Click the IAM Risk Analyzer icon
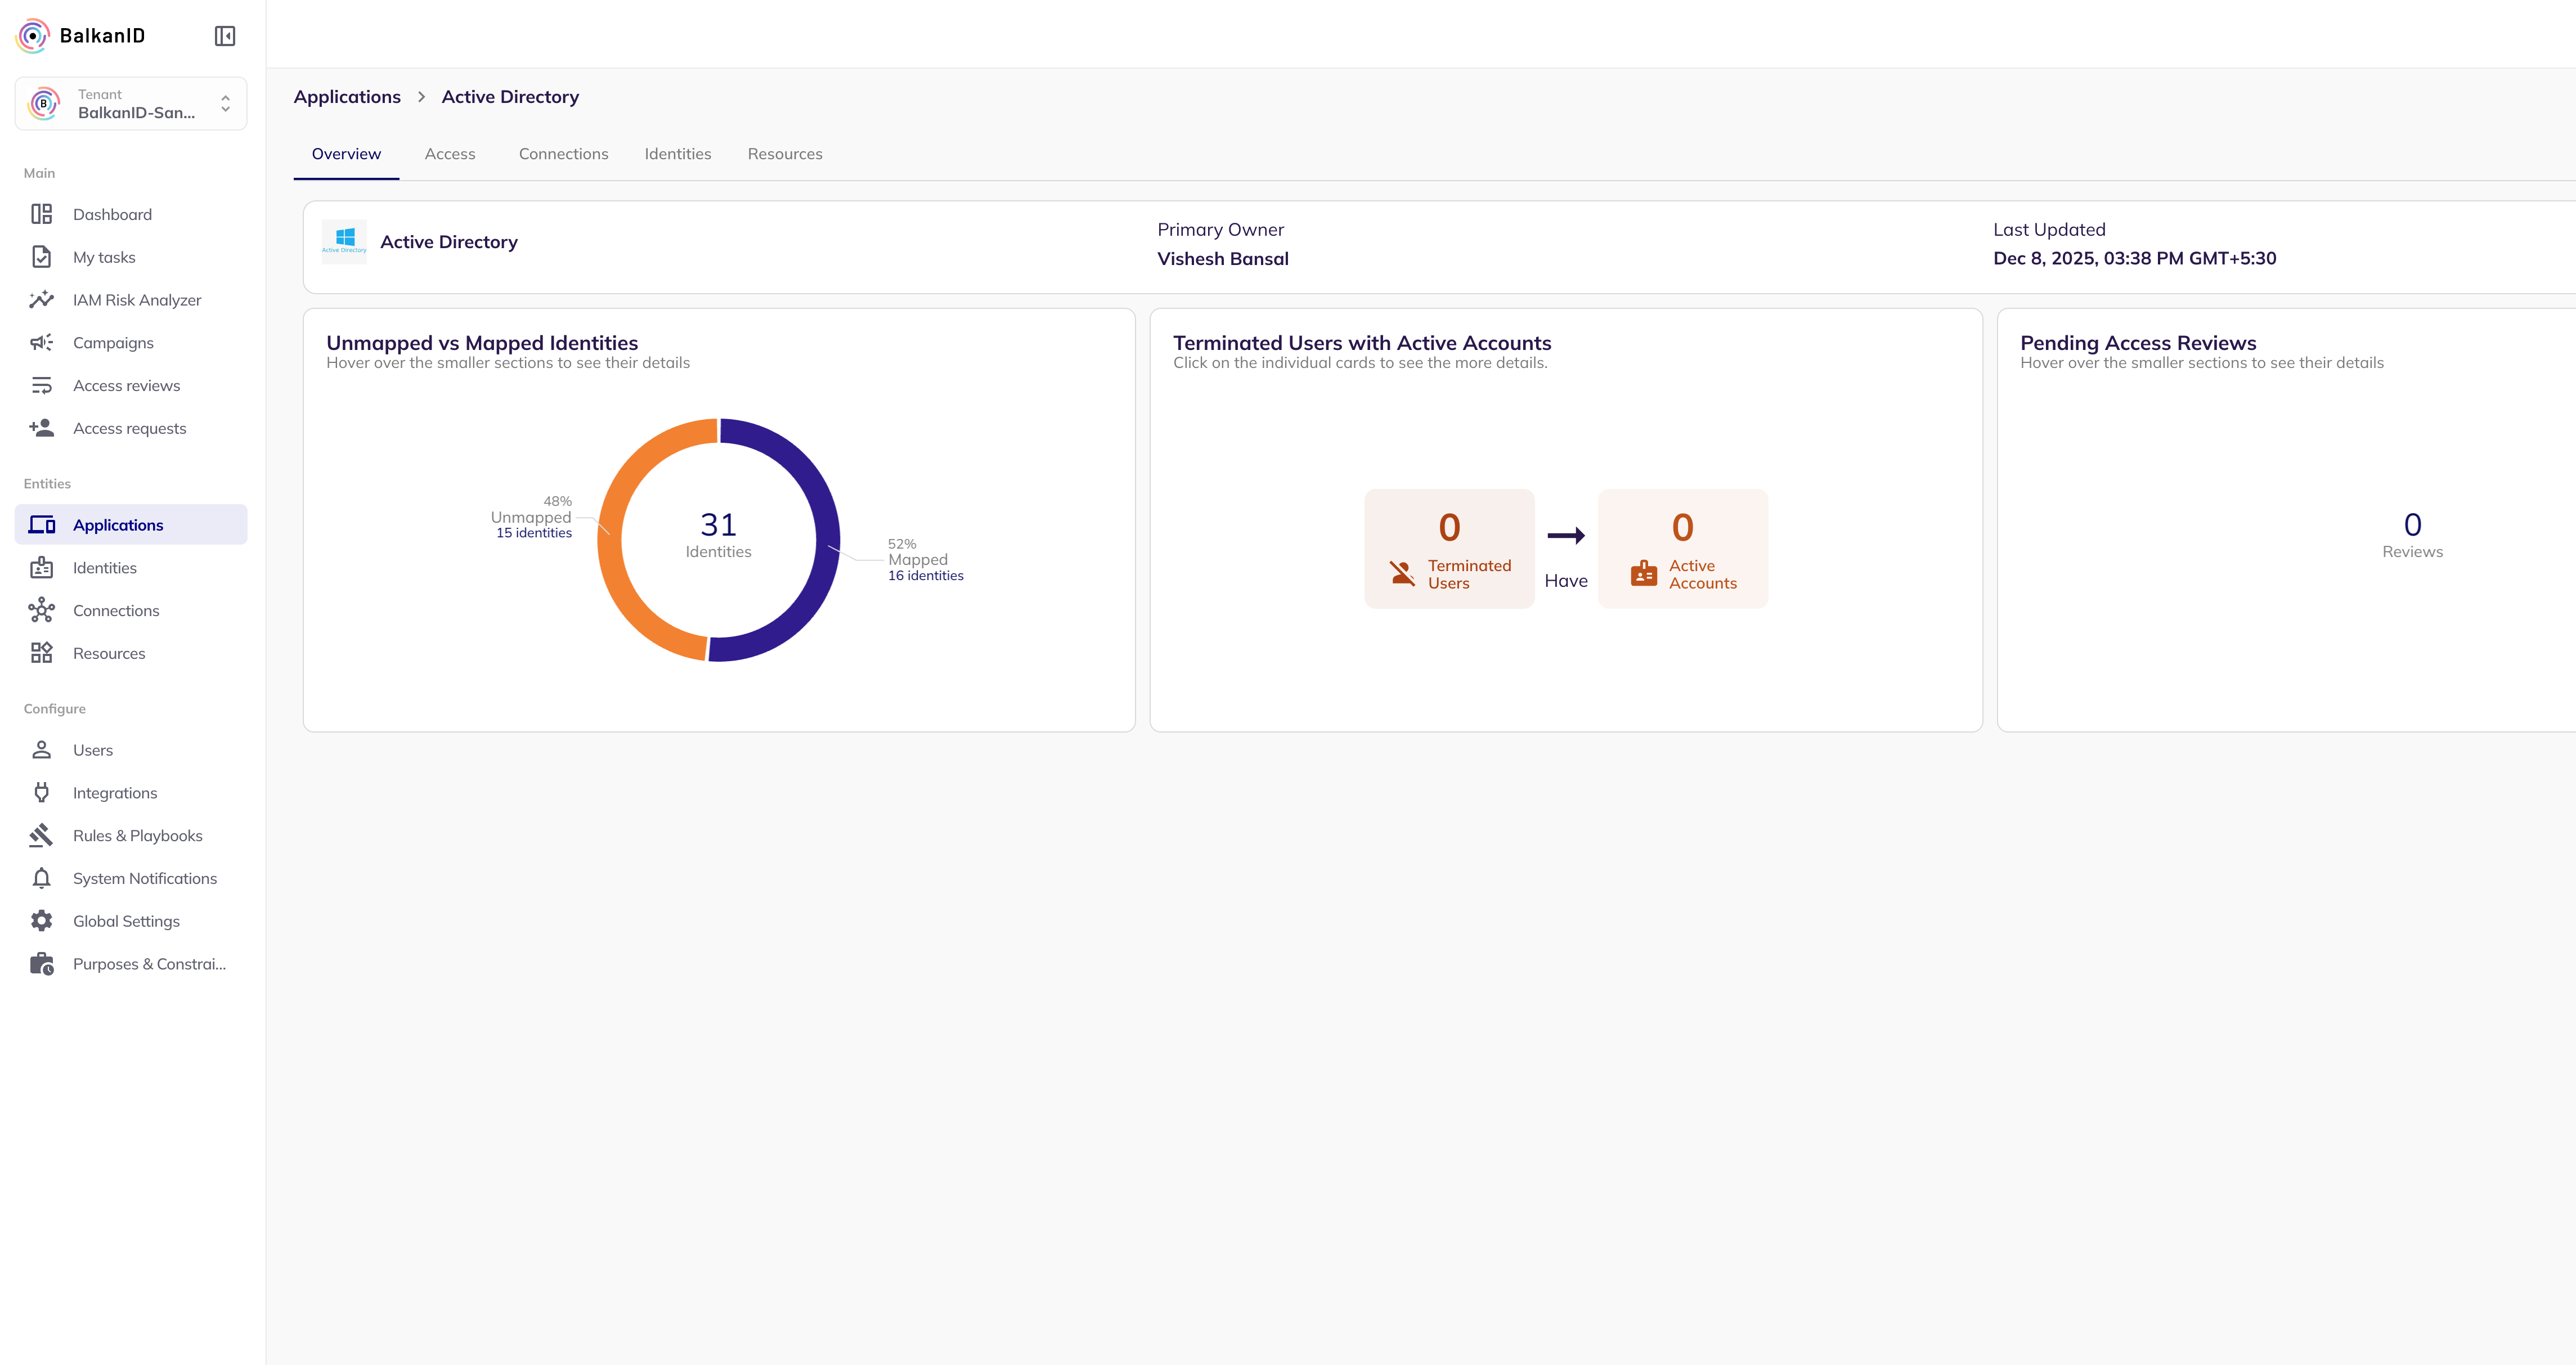Viewport: 2576px width, 1365px height. [41, 300]
